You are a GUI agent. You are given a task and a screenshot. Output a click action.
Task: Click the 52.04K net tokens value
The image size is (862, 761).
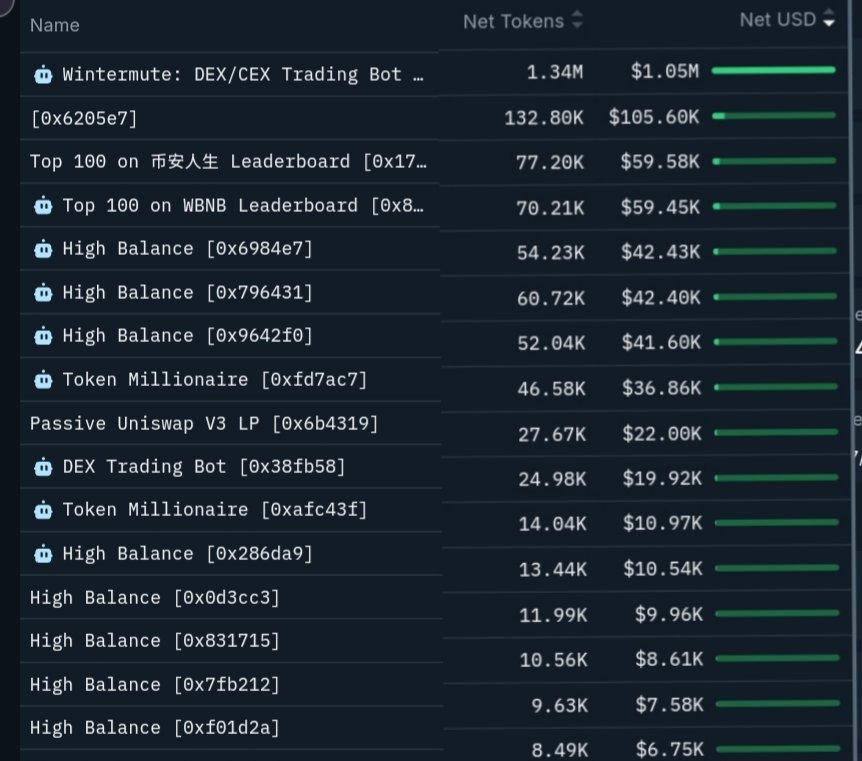(551, 343)
